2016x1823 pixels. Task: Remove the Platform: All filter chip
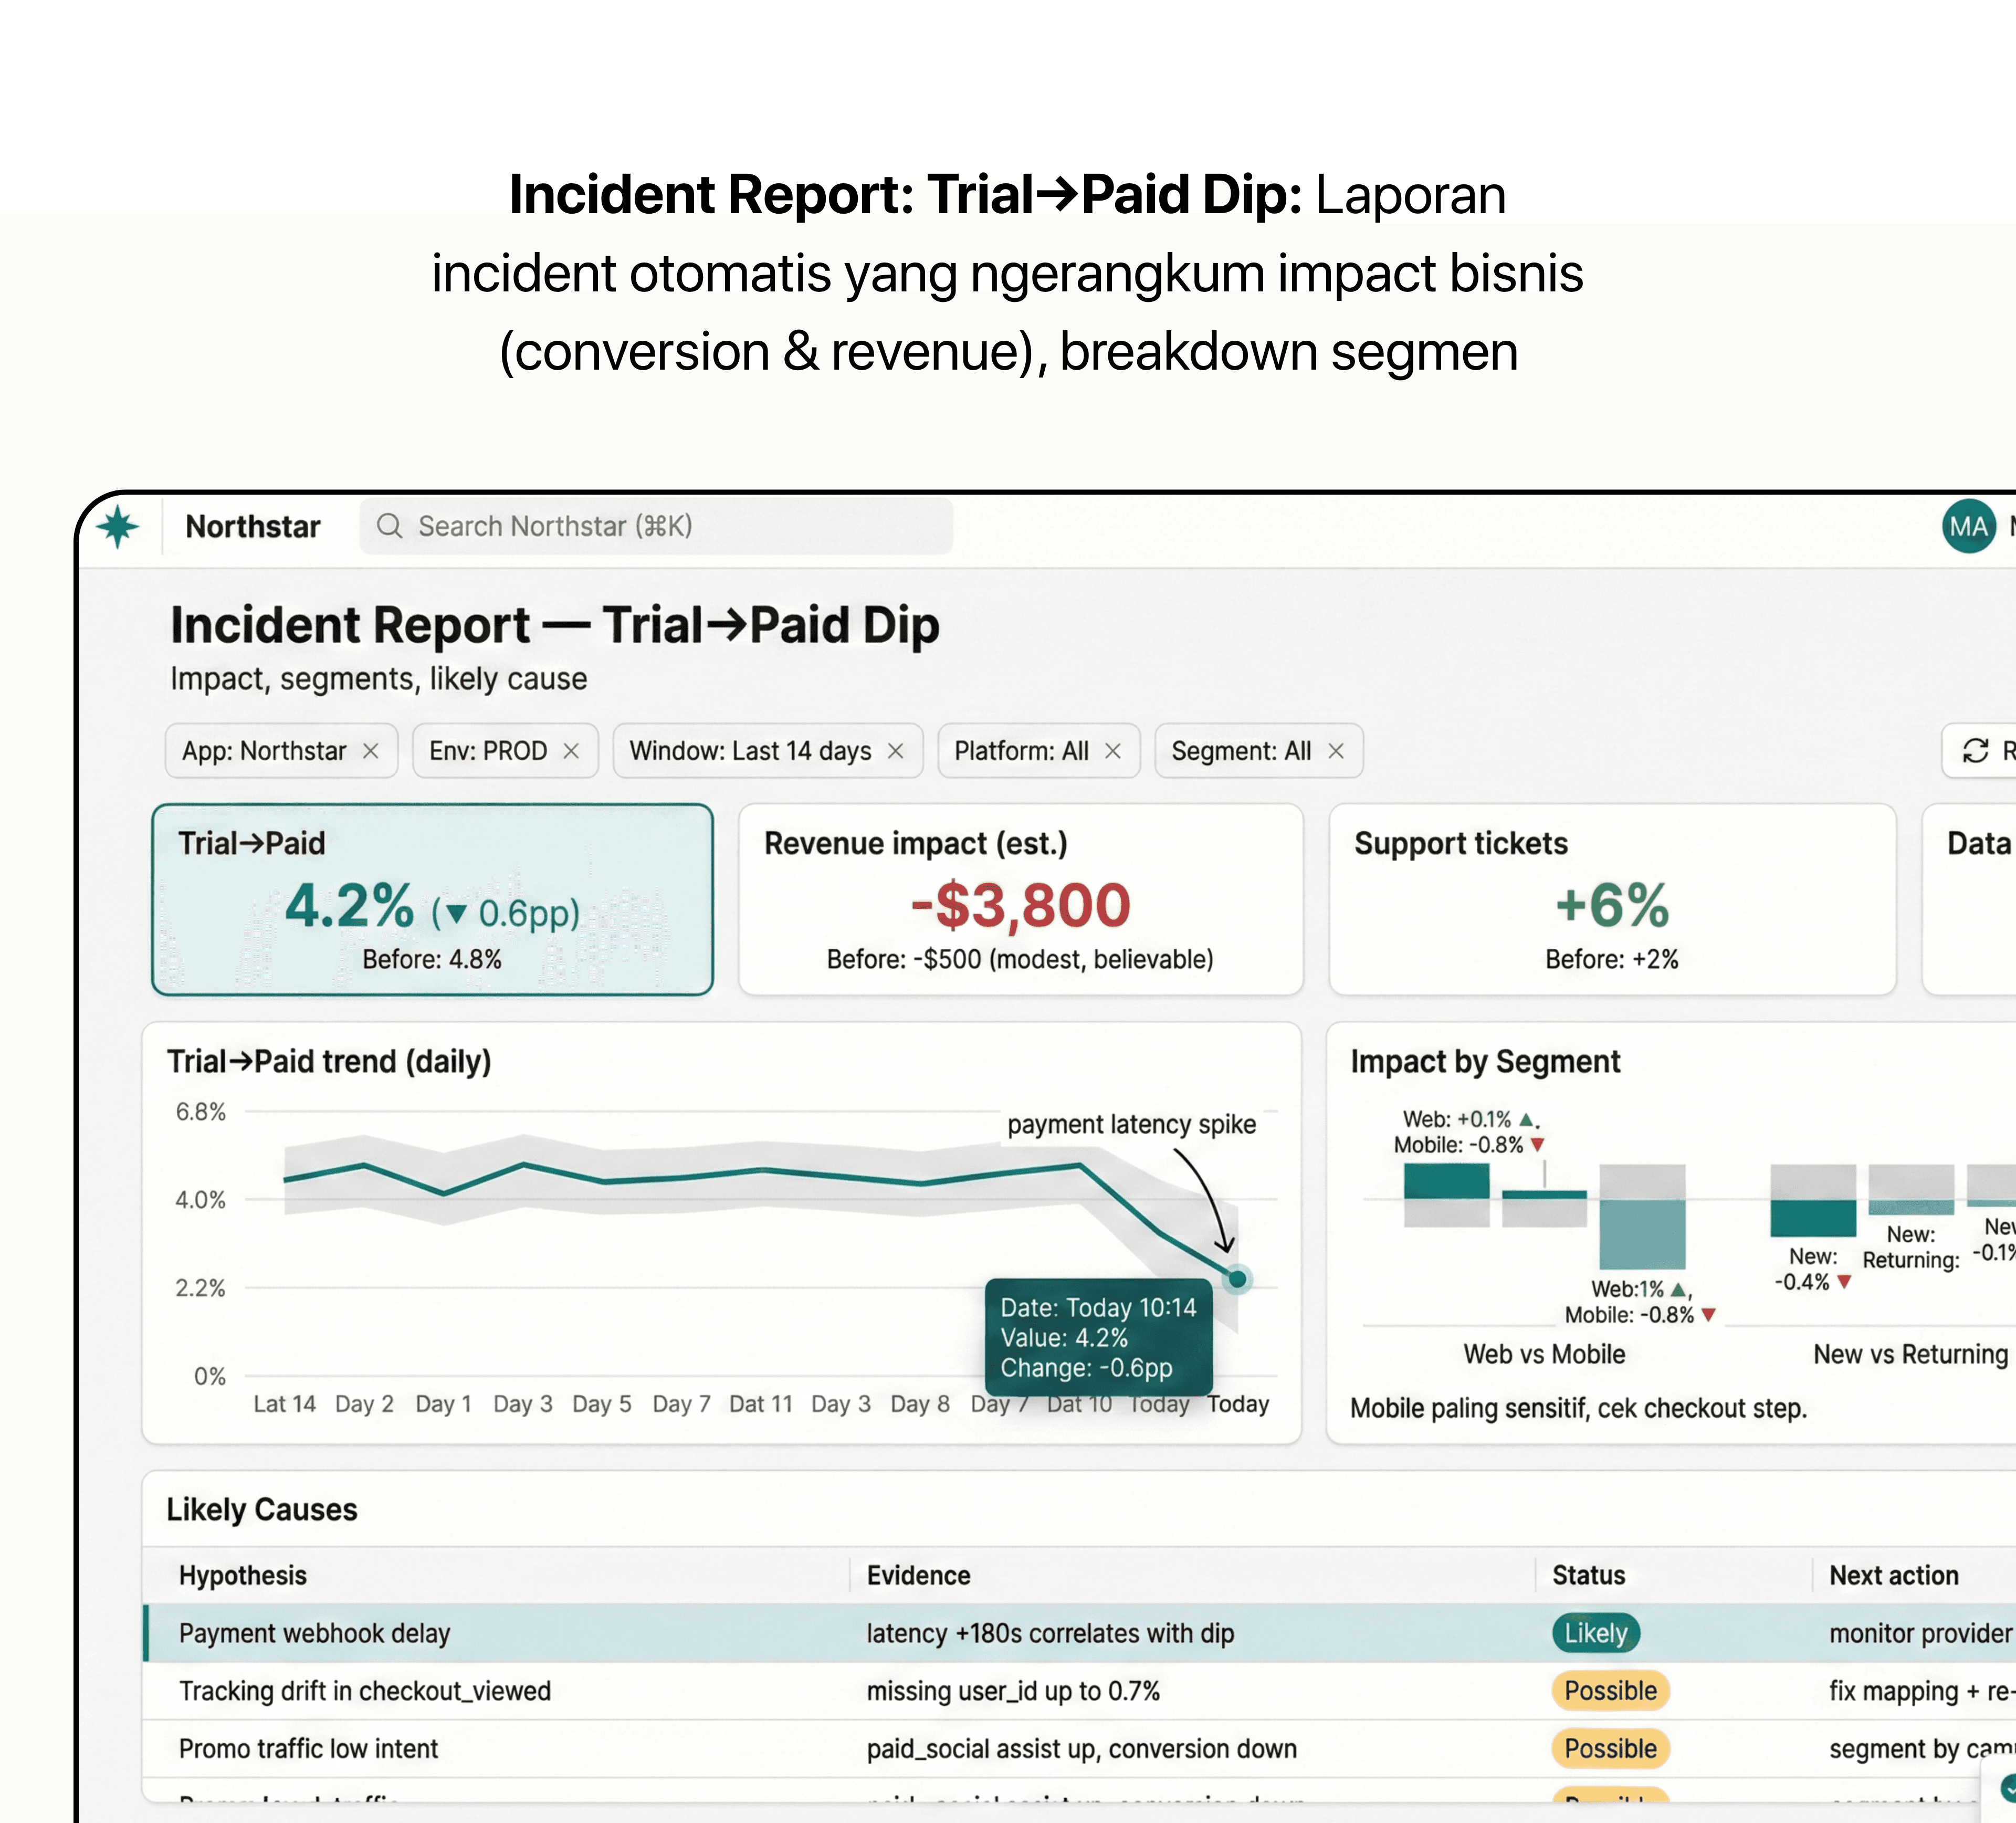pyautogui.click(x=1113, y=751)
